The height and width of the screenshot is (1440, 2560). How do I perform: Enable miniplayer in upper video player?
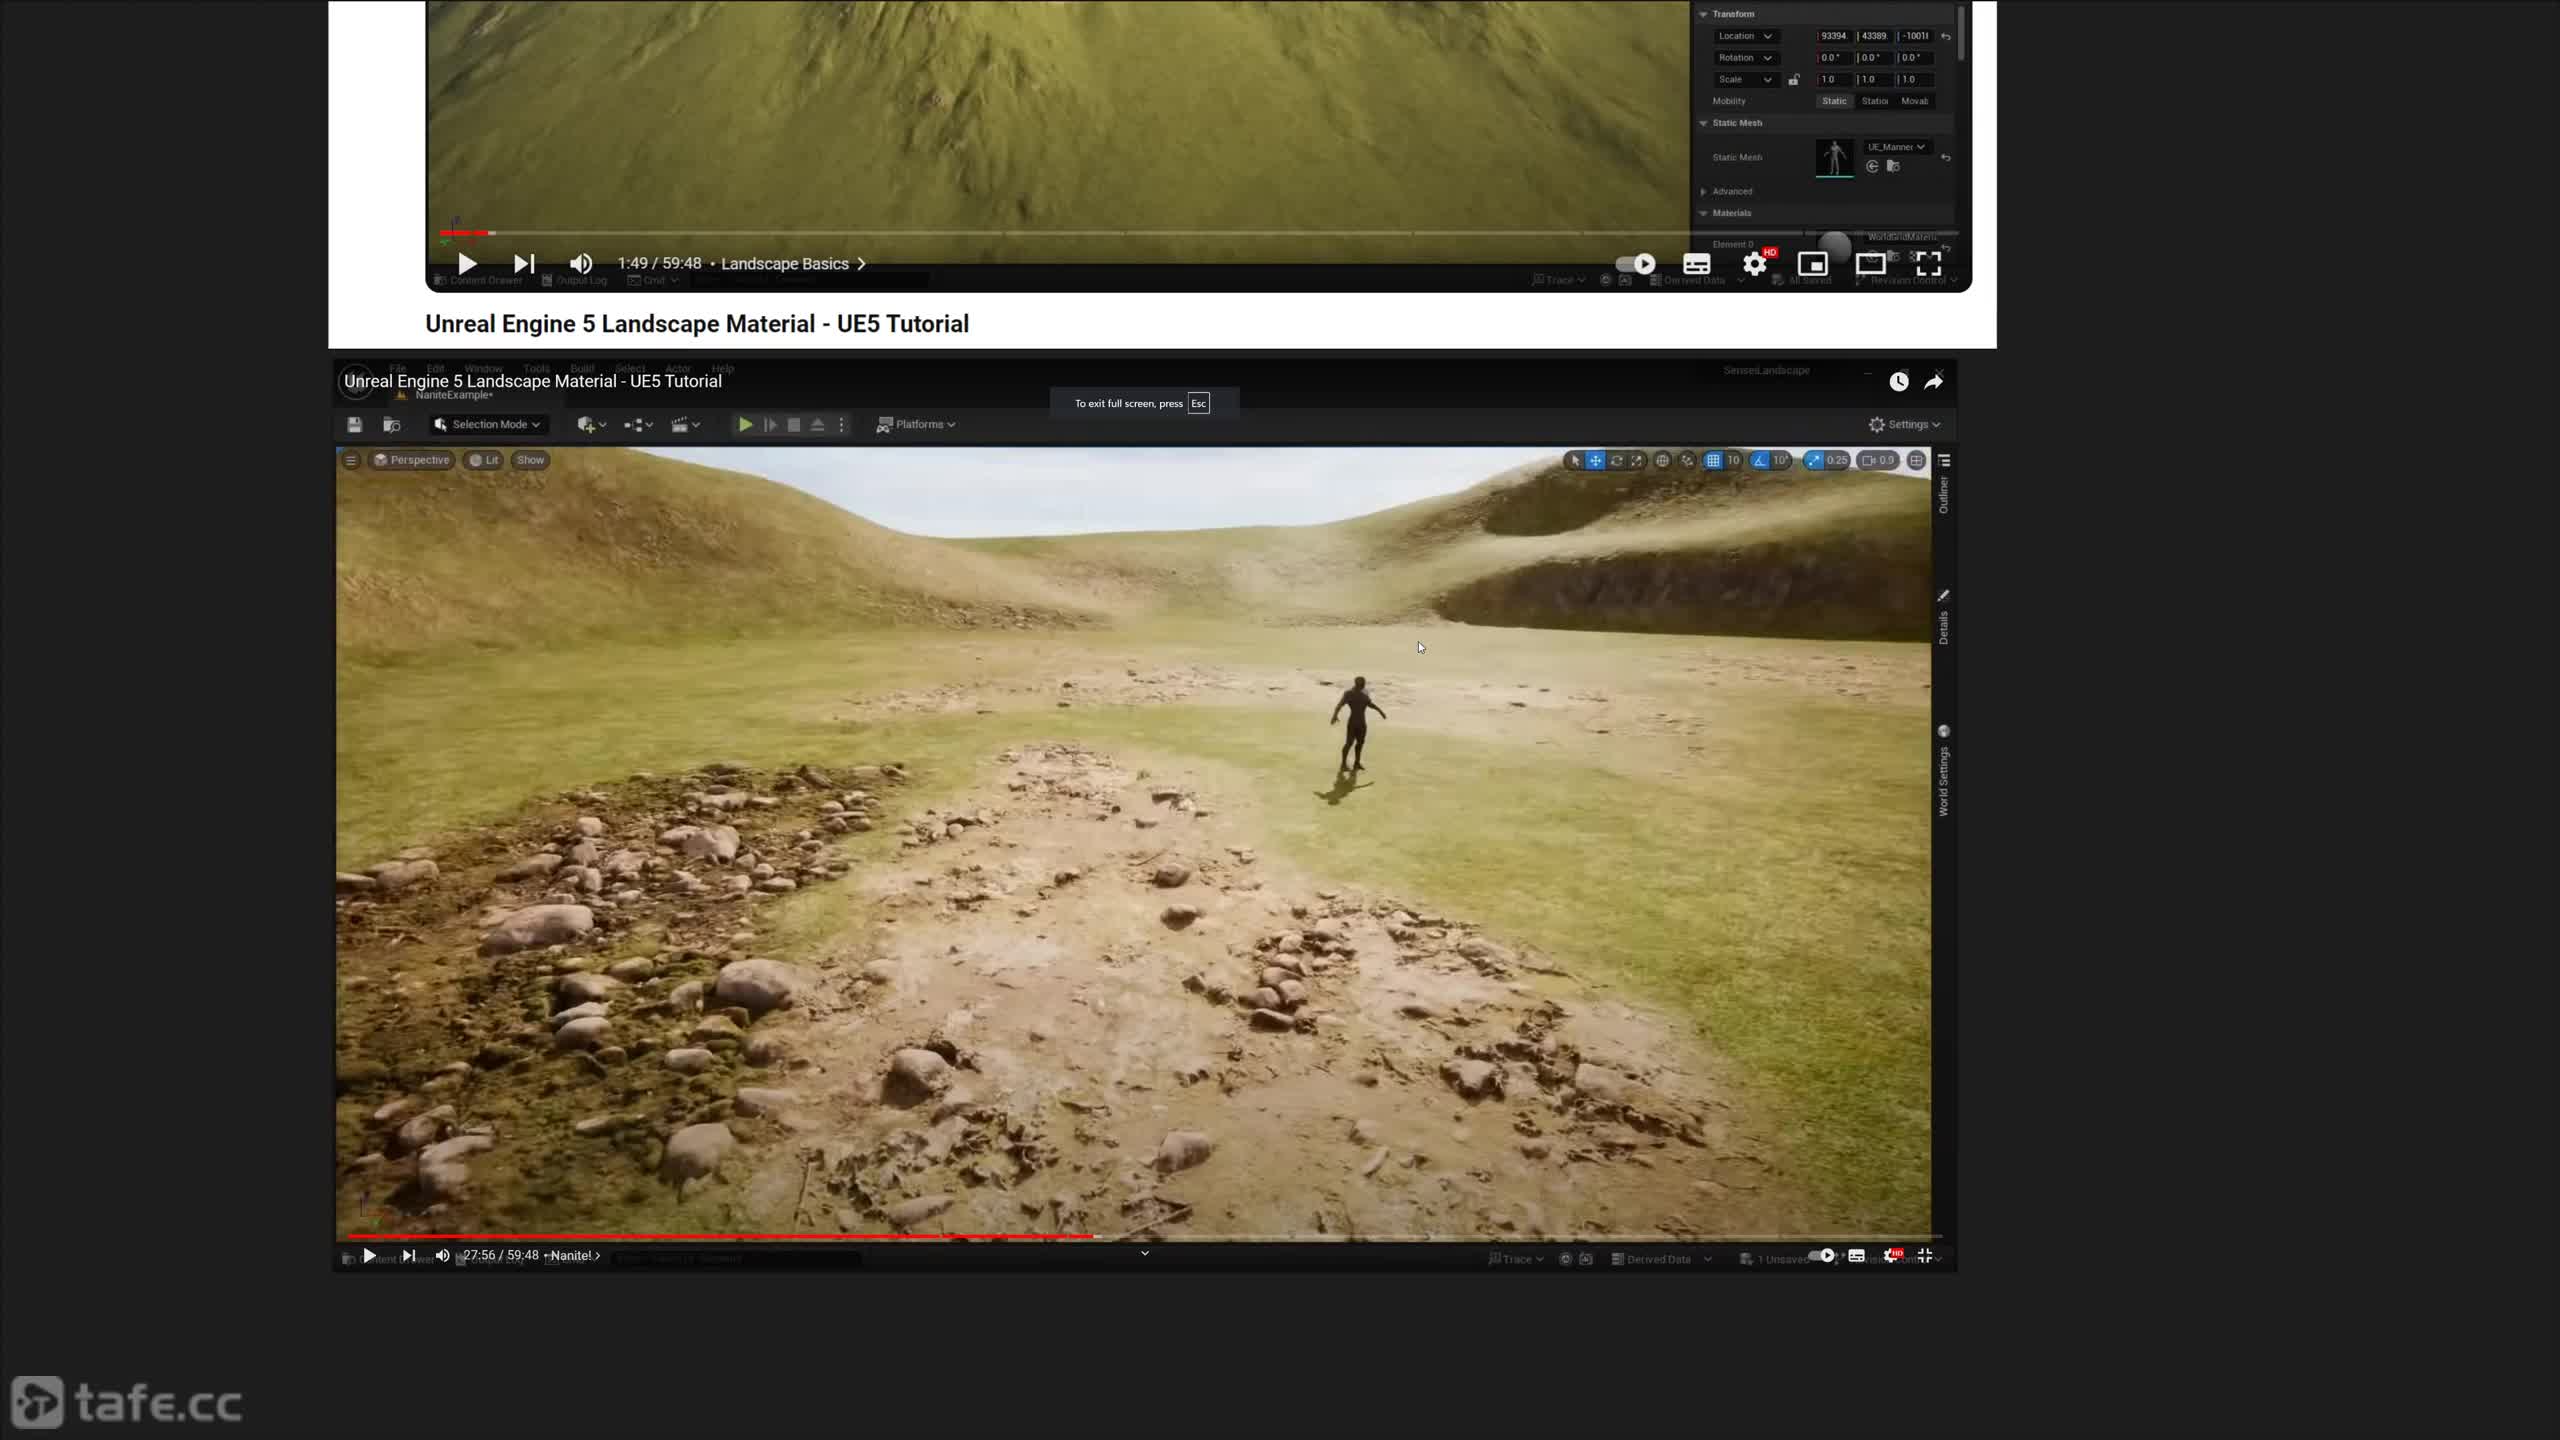point(1813,264)
